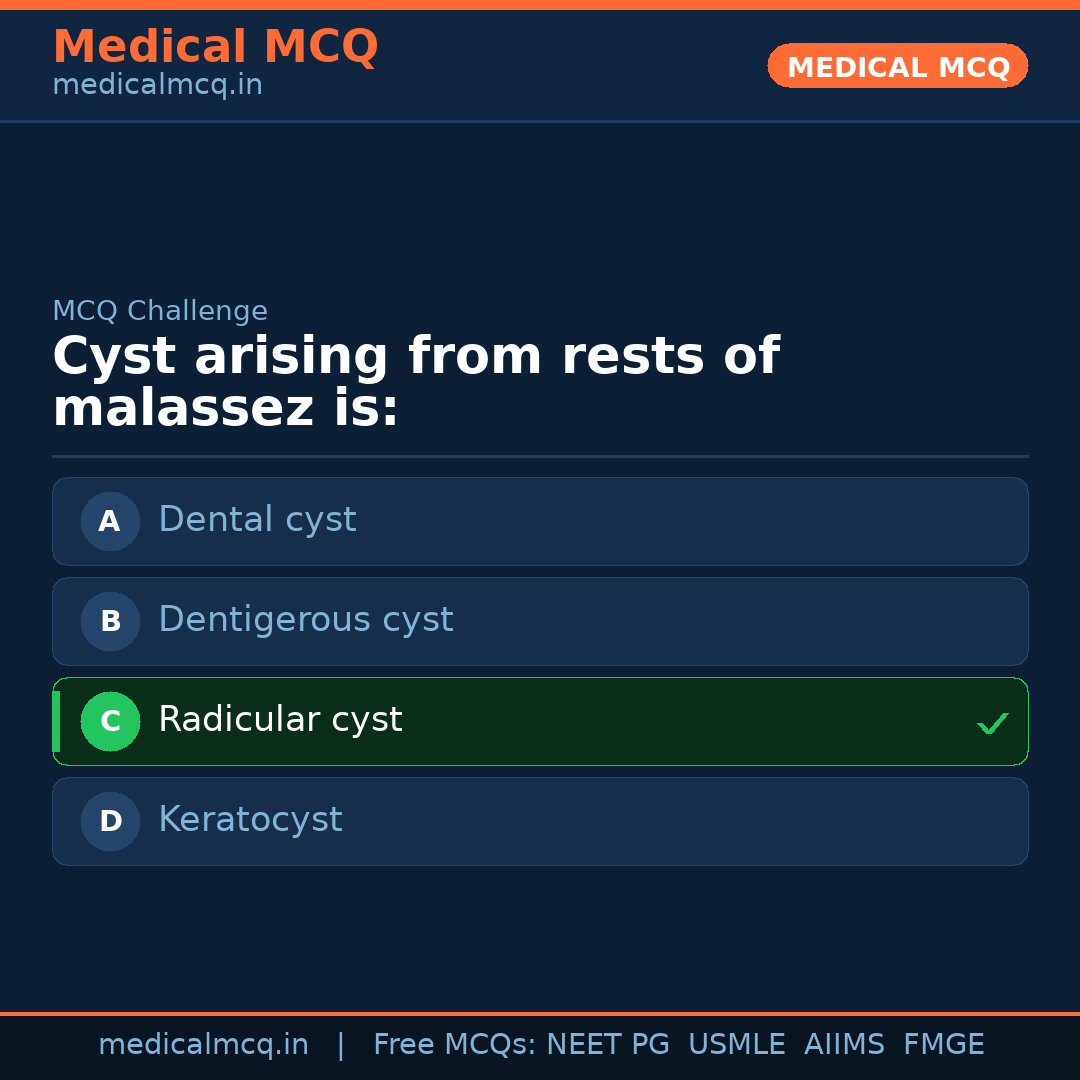The height and width of the screenshot is (1080, 1080).
Task: Click the circular A option badge
Action: click(x=110, y=521)
